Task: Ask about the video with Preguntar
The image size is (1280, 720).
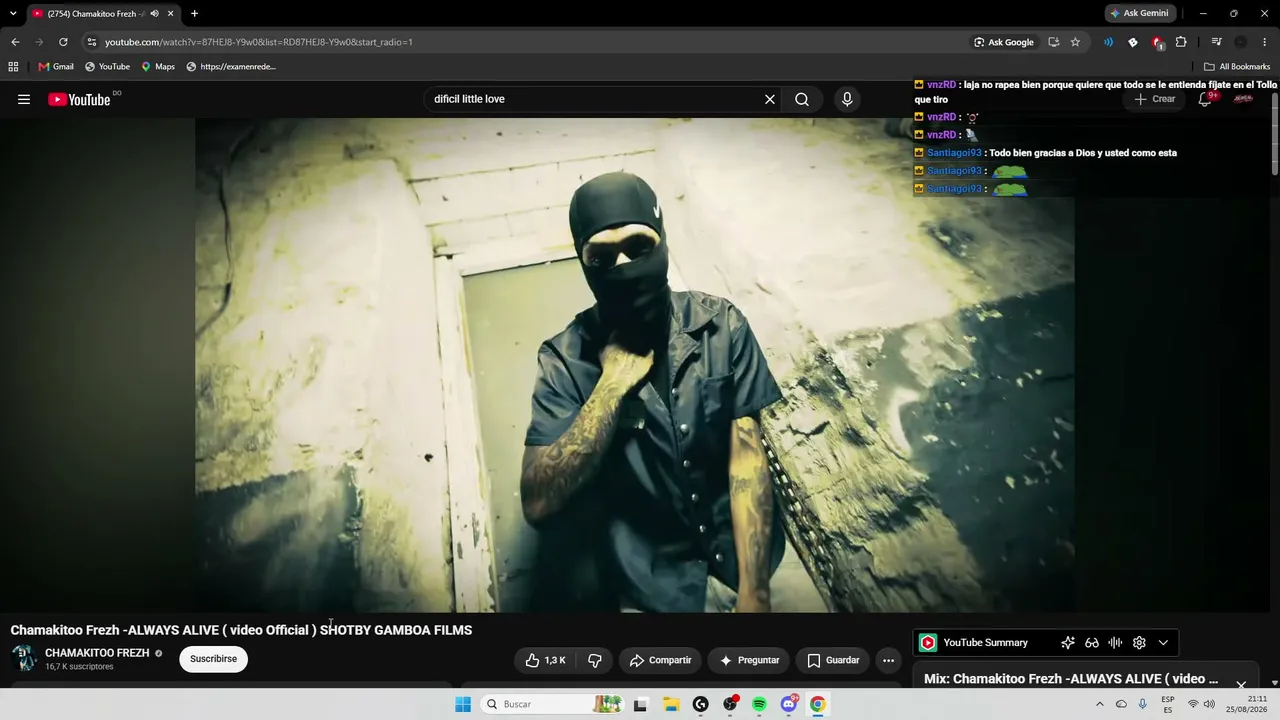Action: tap(749, 660)
